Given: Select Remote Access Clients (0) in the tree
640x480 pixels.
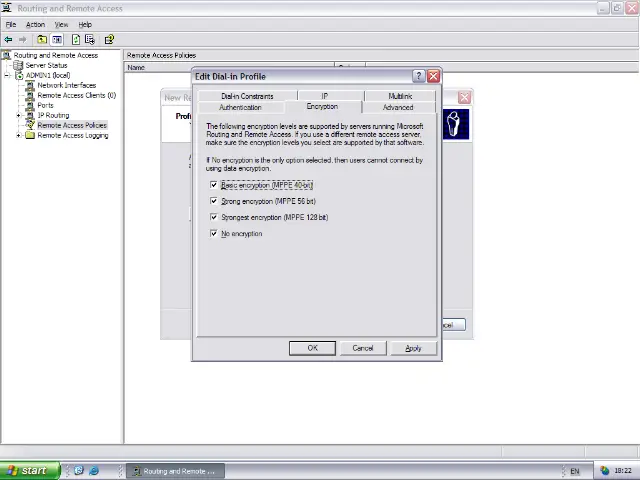Looking at the screenshot, I should tap(77, 96).
